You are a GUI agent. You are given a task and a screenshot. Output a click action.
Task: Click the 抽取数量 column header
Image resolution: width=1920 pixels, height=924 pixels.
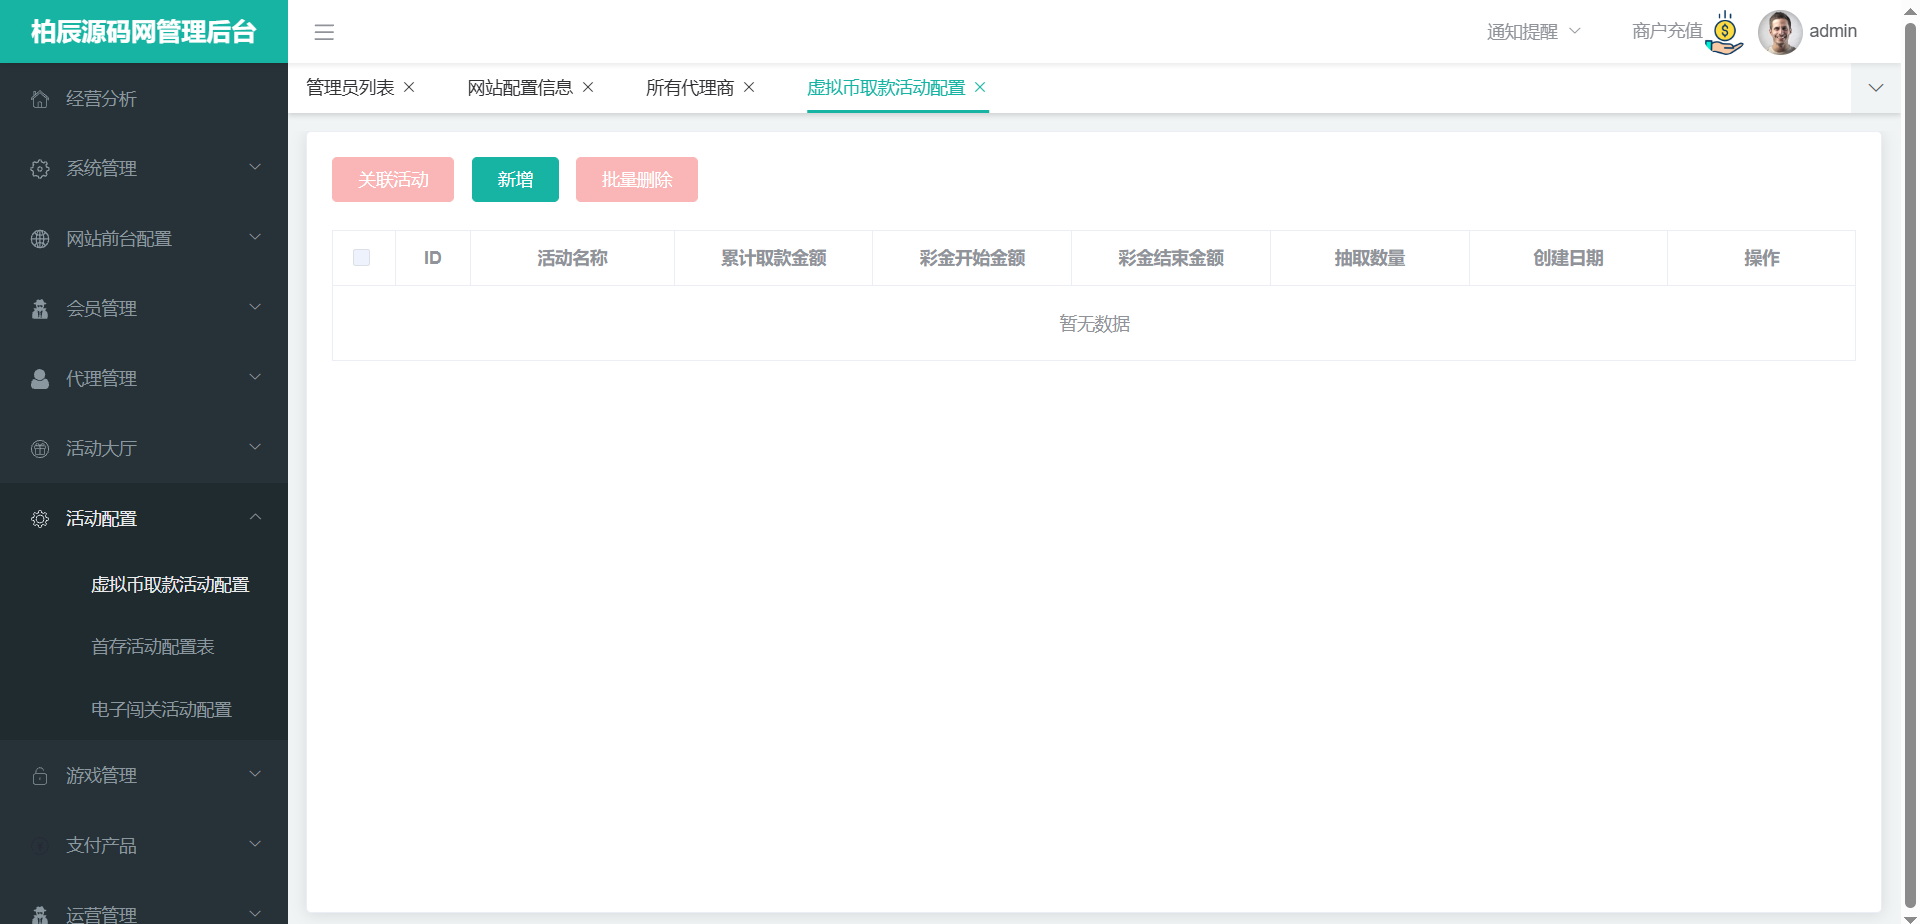pos(1370,258)
